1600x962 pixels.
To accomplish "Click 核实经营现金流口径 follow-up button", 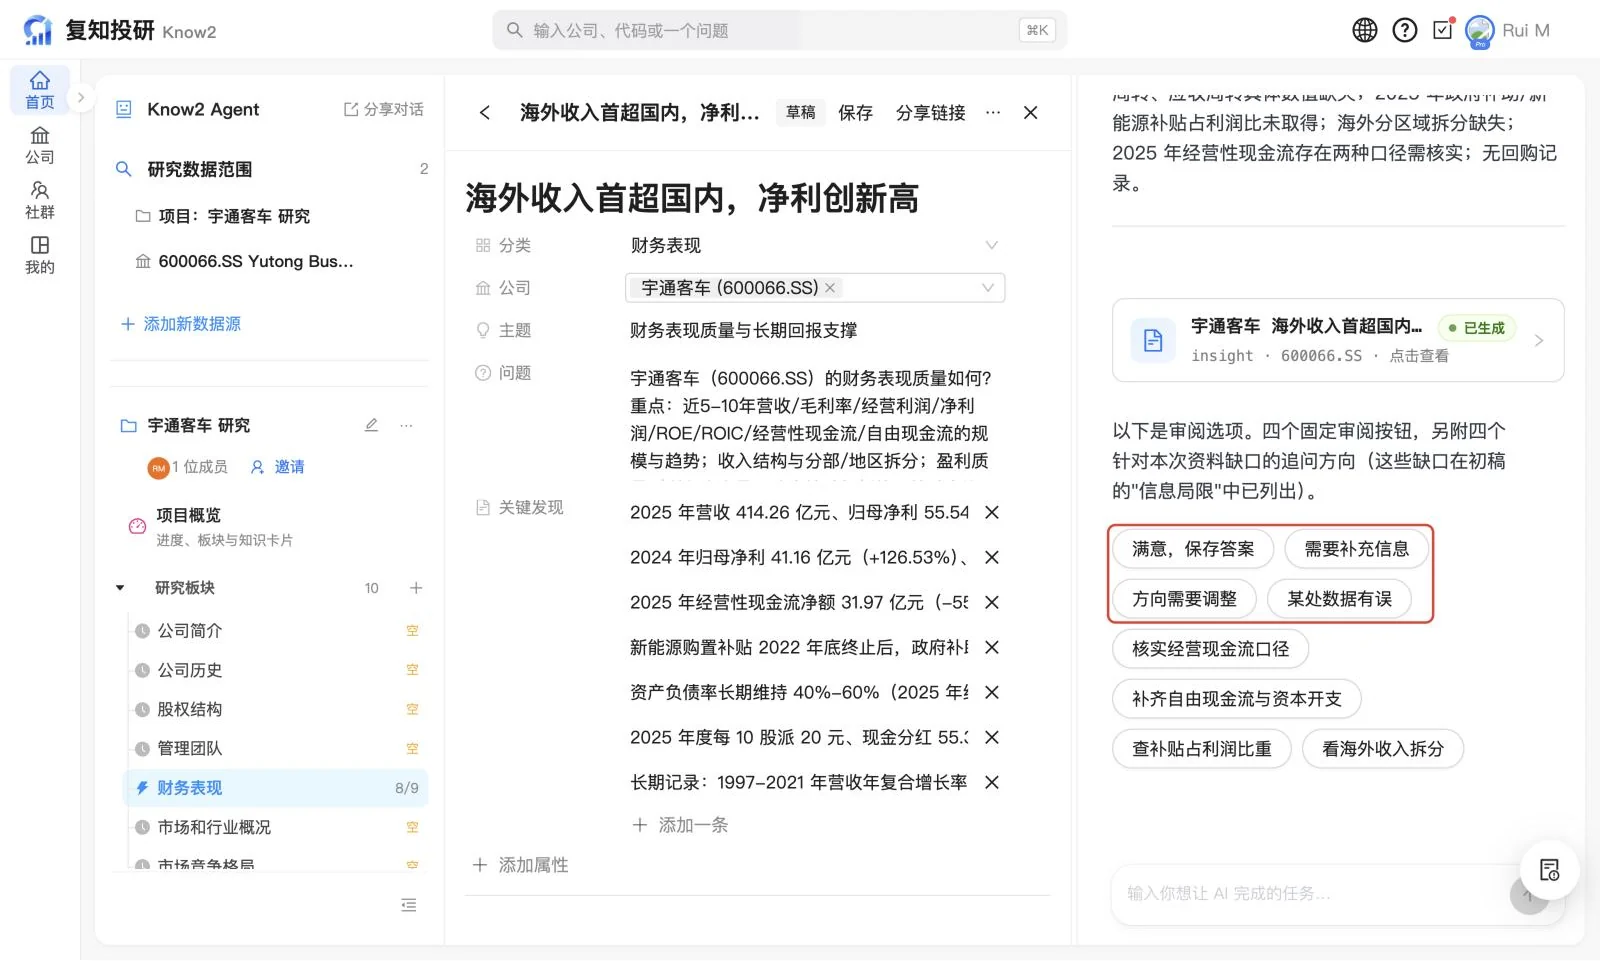I will click(x=1211, y=649).
